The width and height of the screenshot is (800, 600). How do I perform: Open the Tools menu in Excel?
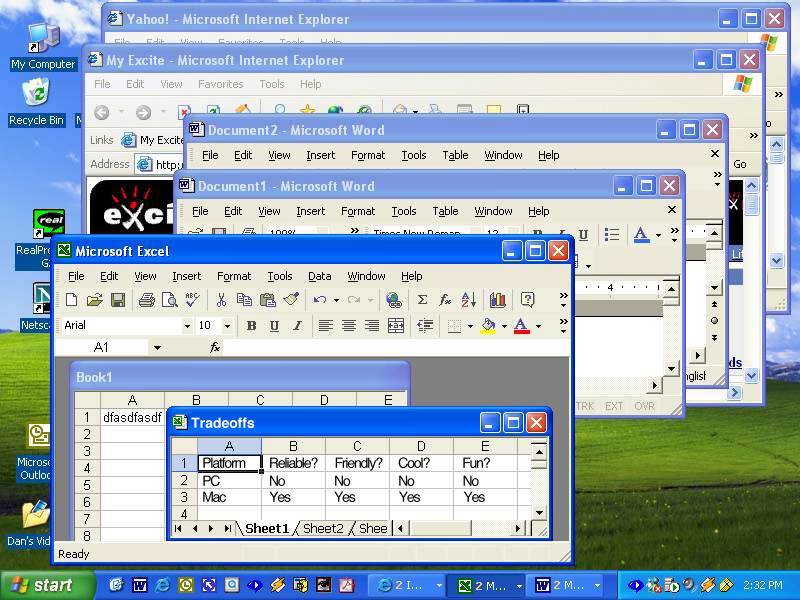[x=280, y=276]
